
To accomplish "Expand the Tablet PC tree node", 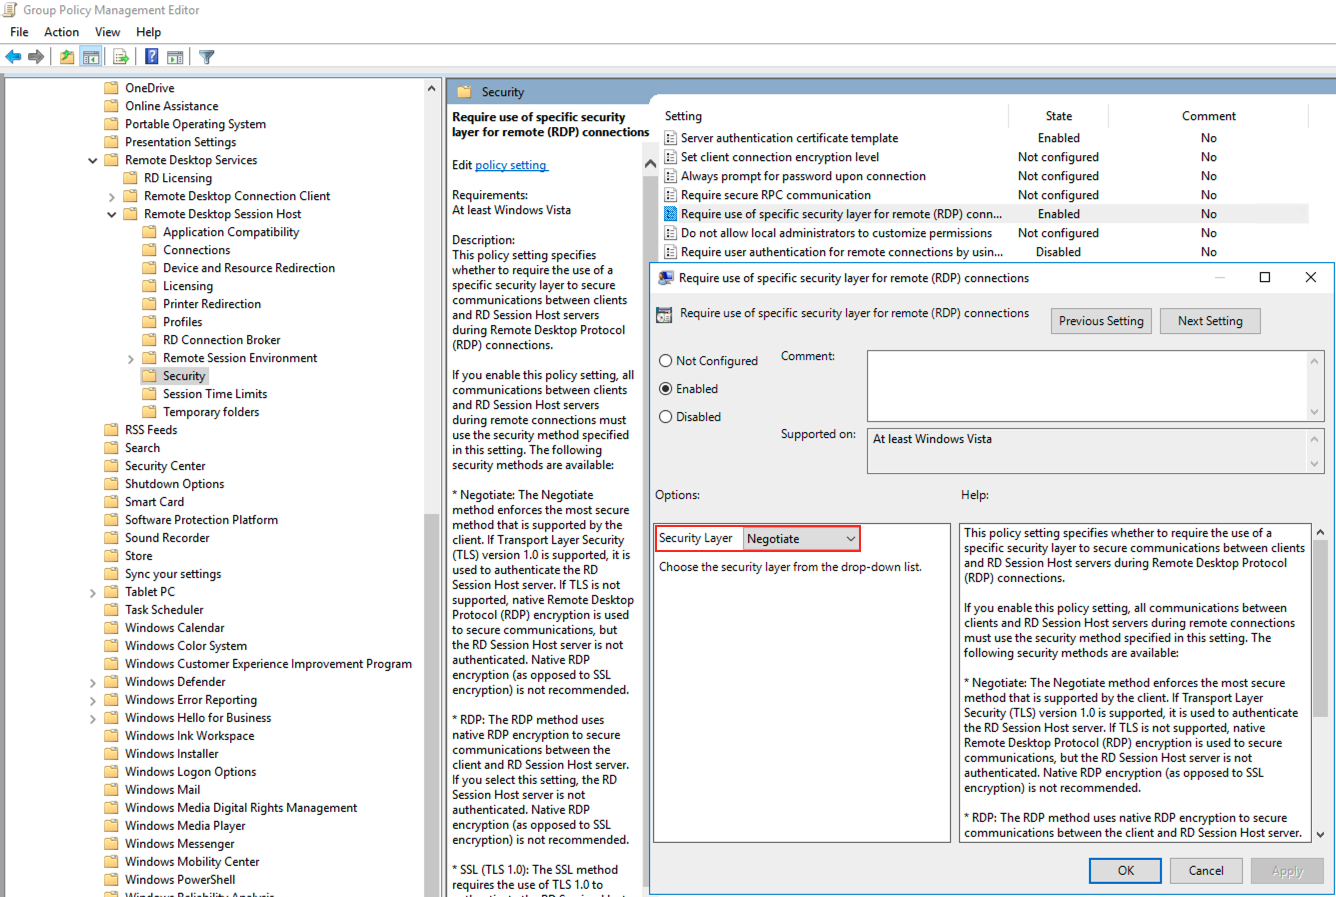I will click(x=93, y=593).
